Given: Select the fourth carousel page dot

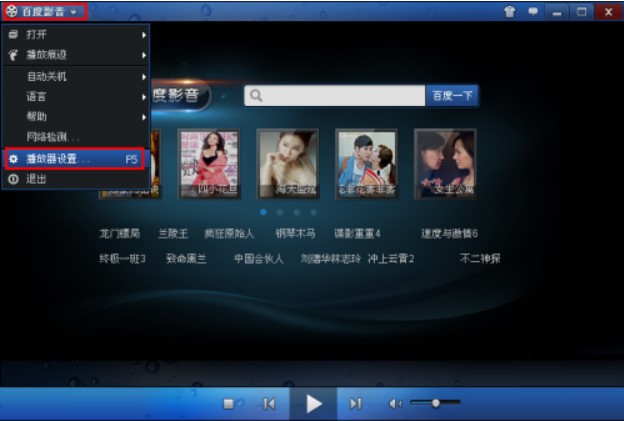Looking at the screenshot, I should point(314,212).
